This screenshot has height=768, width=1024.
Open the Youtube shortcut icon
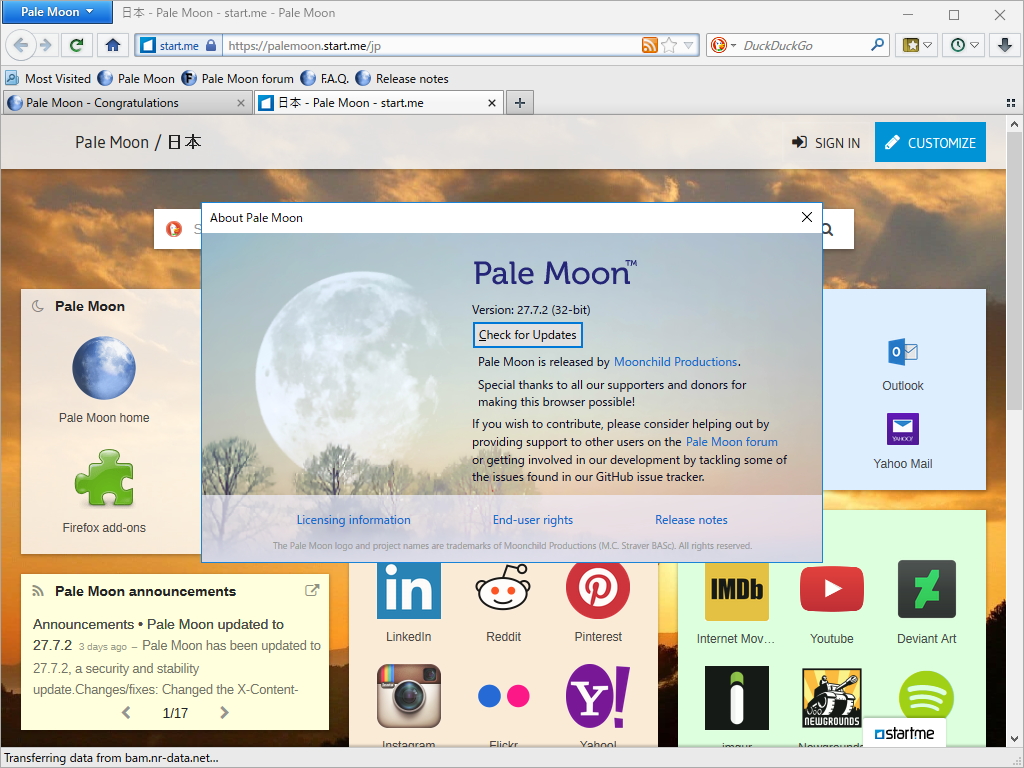831,589
